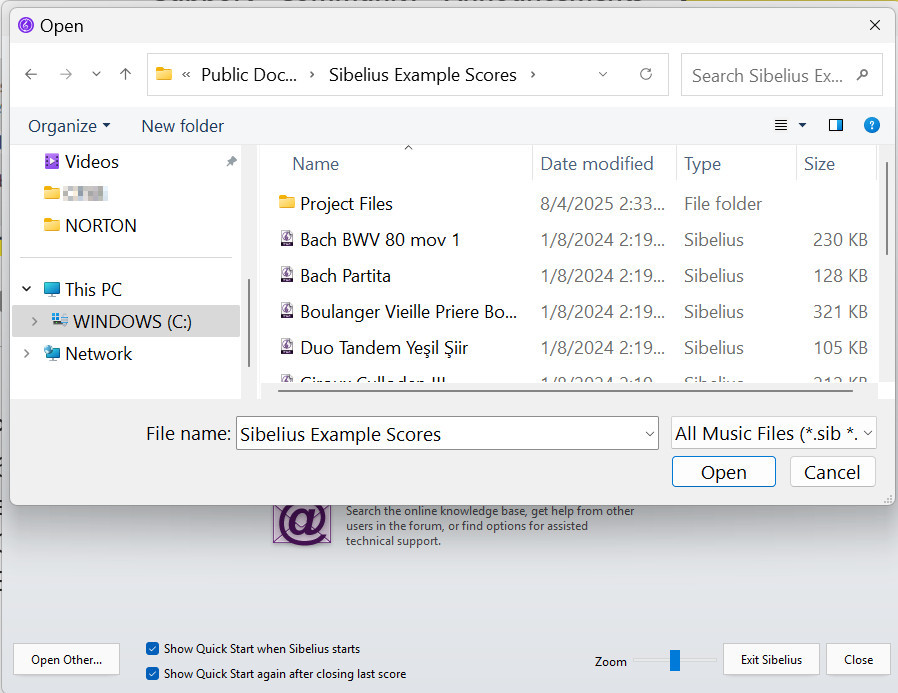Viewport: 898px width, 693px height.
Task: Click the @ support icon
Action: click(302, 523)
